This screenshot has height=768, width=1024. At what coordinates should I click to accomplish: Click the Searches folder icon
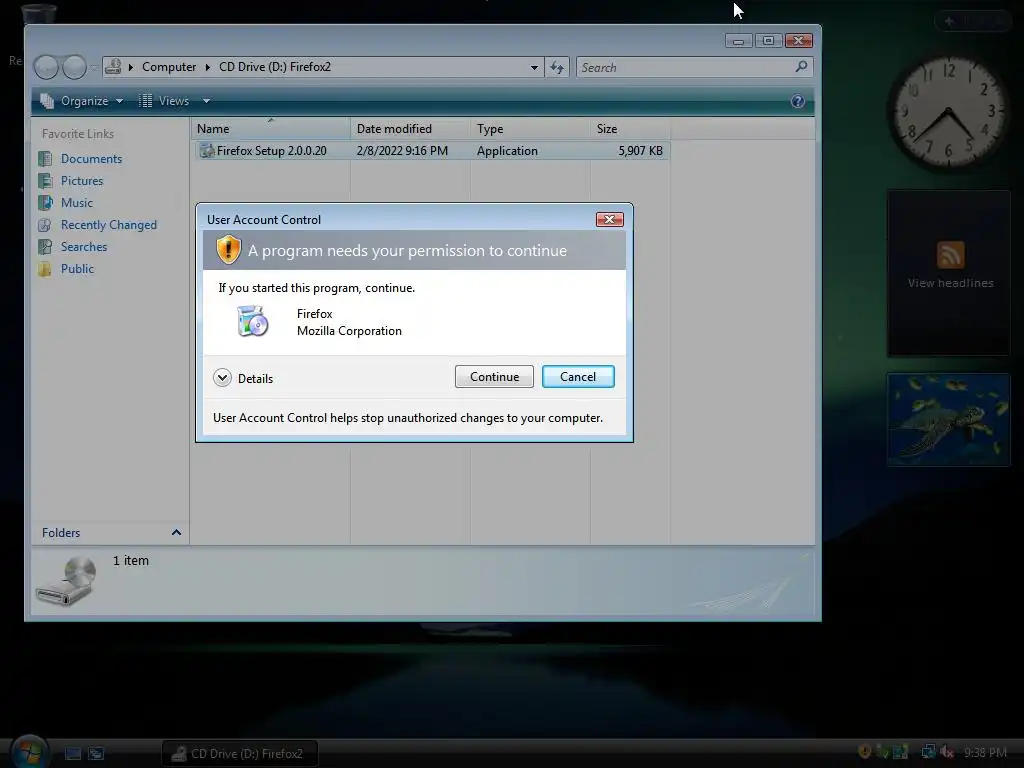(45, 247)
